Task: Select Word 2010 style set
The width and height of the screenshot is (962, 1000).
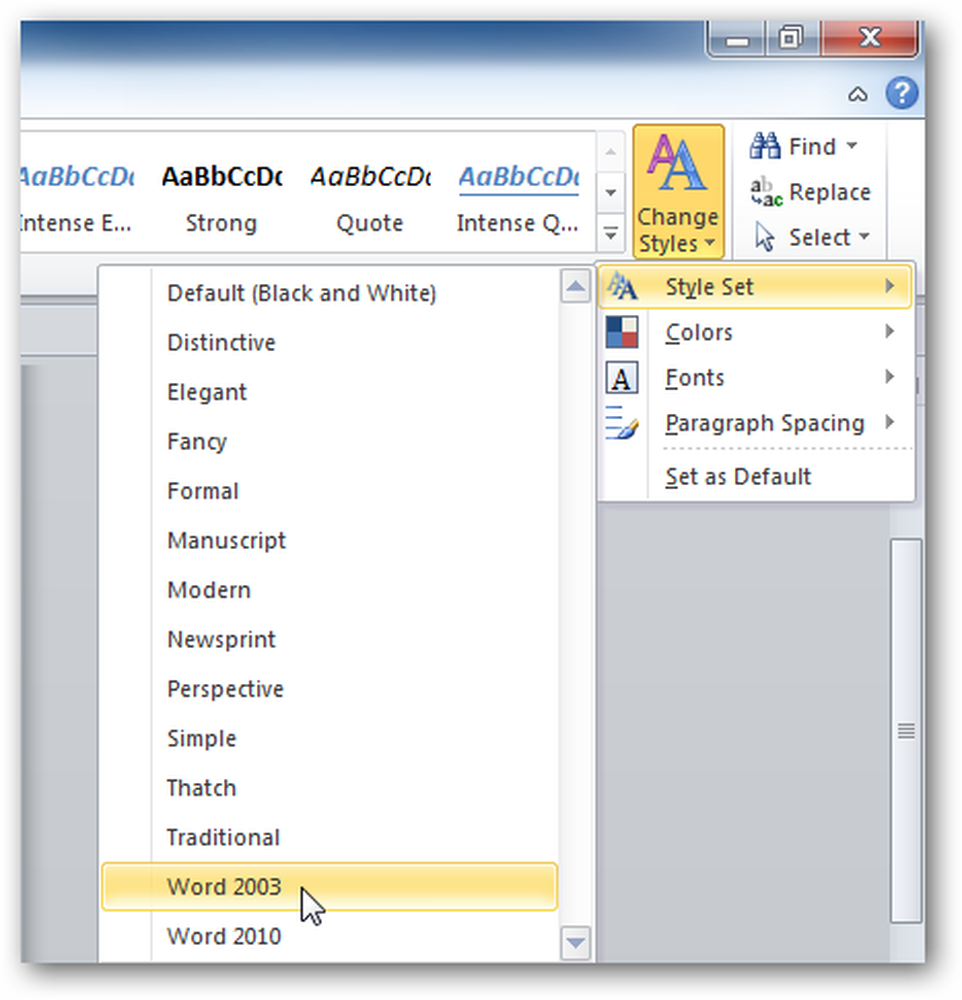Action: 329,936
